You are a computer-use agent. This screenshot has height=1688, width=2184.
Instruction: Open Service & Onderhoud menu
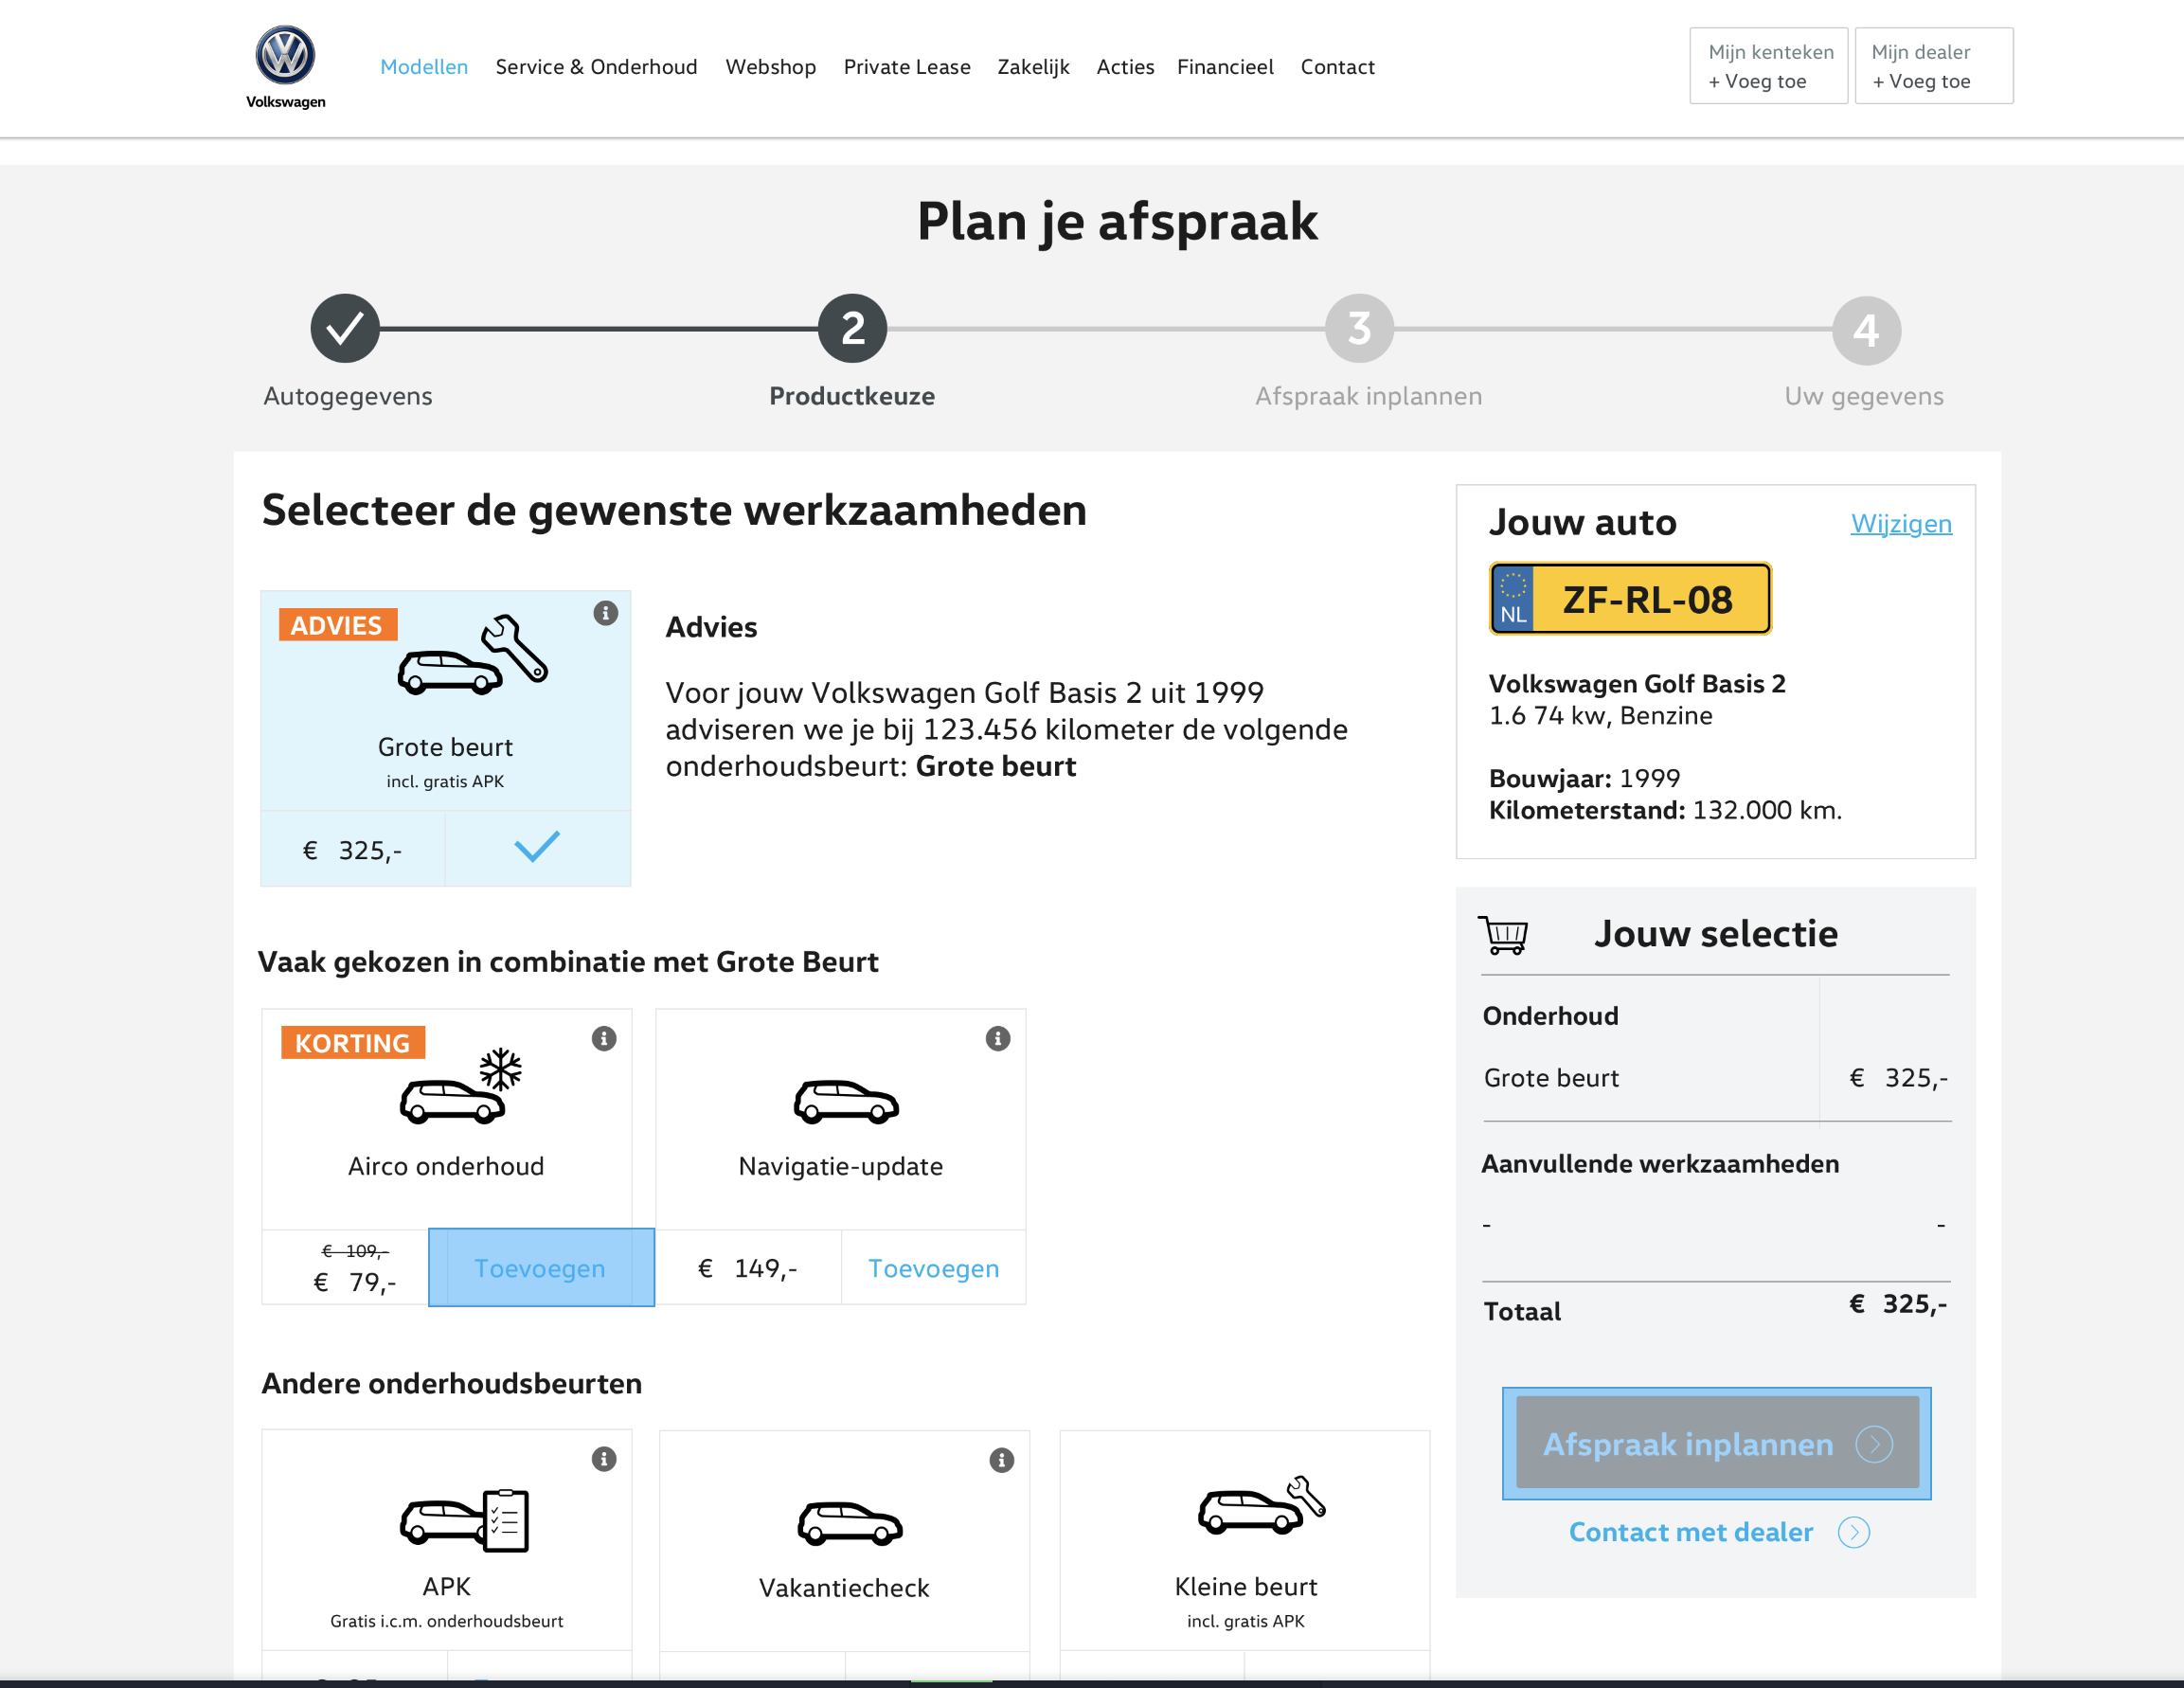click(x=596, y=67)
